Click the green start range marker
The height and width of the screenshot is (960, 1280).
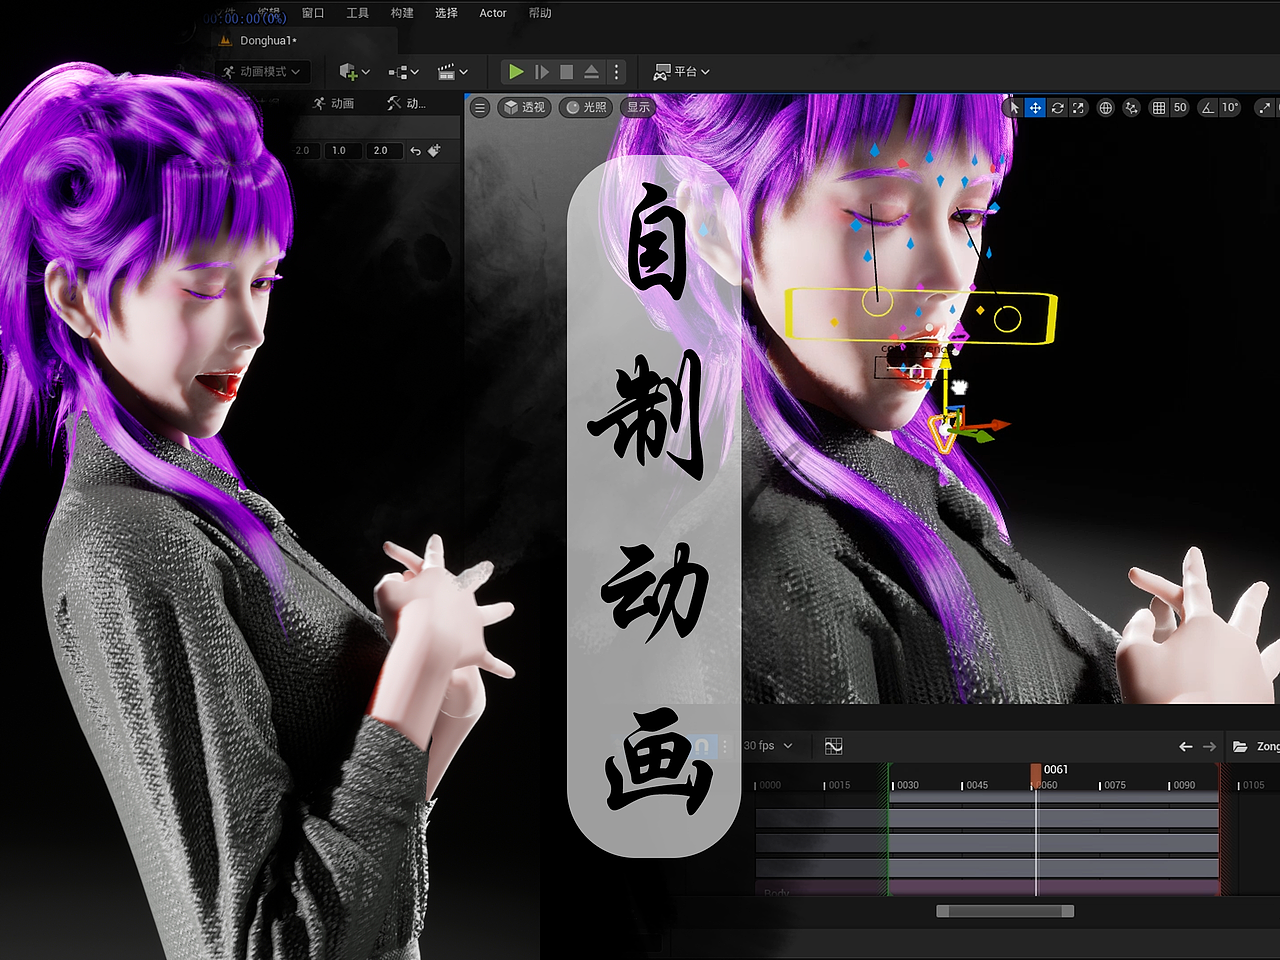[x=887, y=830]
